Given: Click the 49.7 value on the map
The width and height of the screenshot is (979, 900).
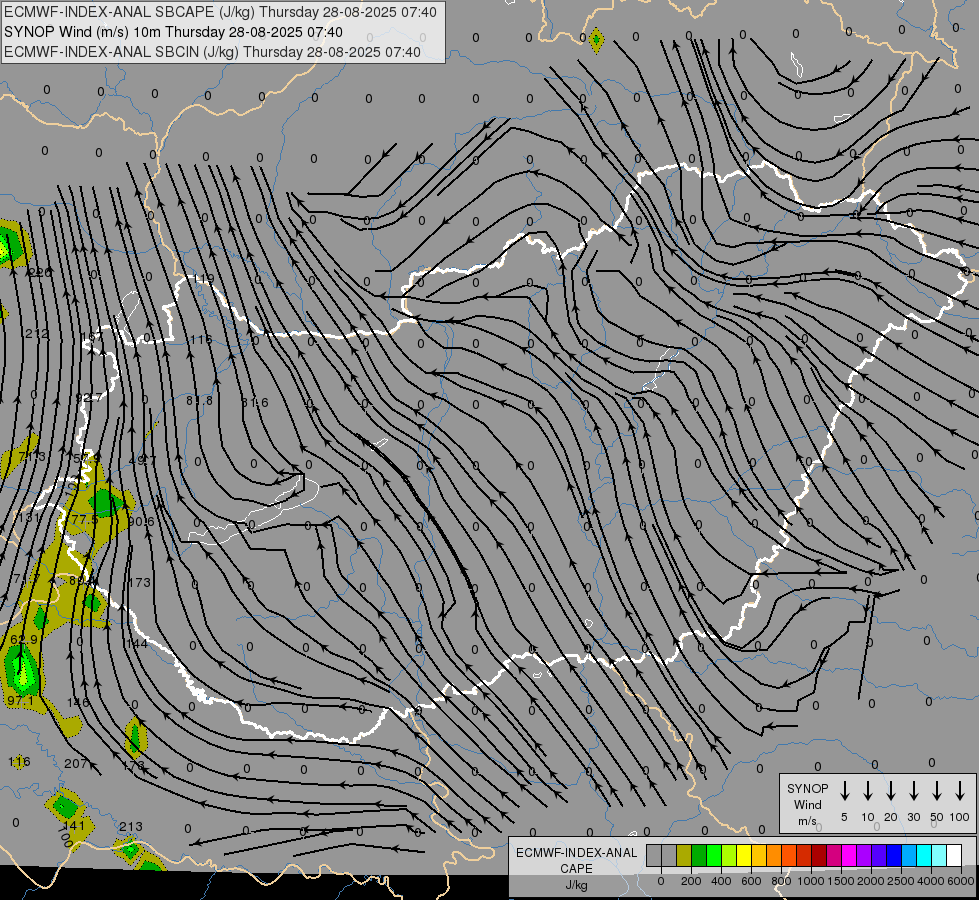Looking at the screenshot, I should coord(142,460).
